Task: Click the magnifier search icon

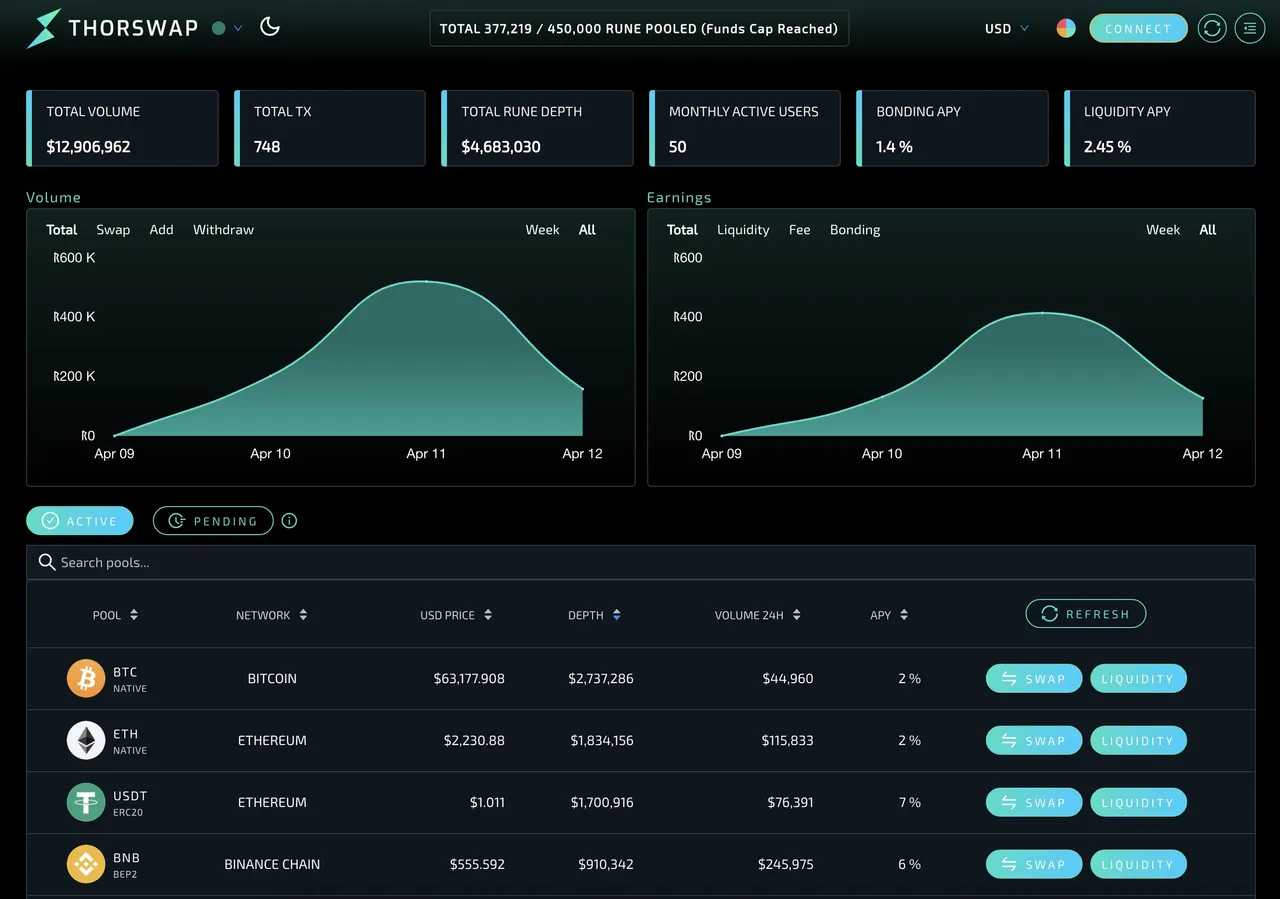Action: [46, 562]
